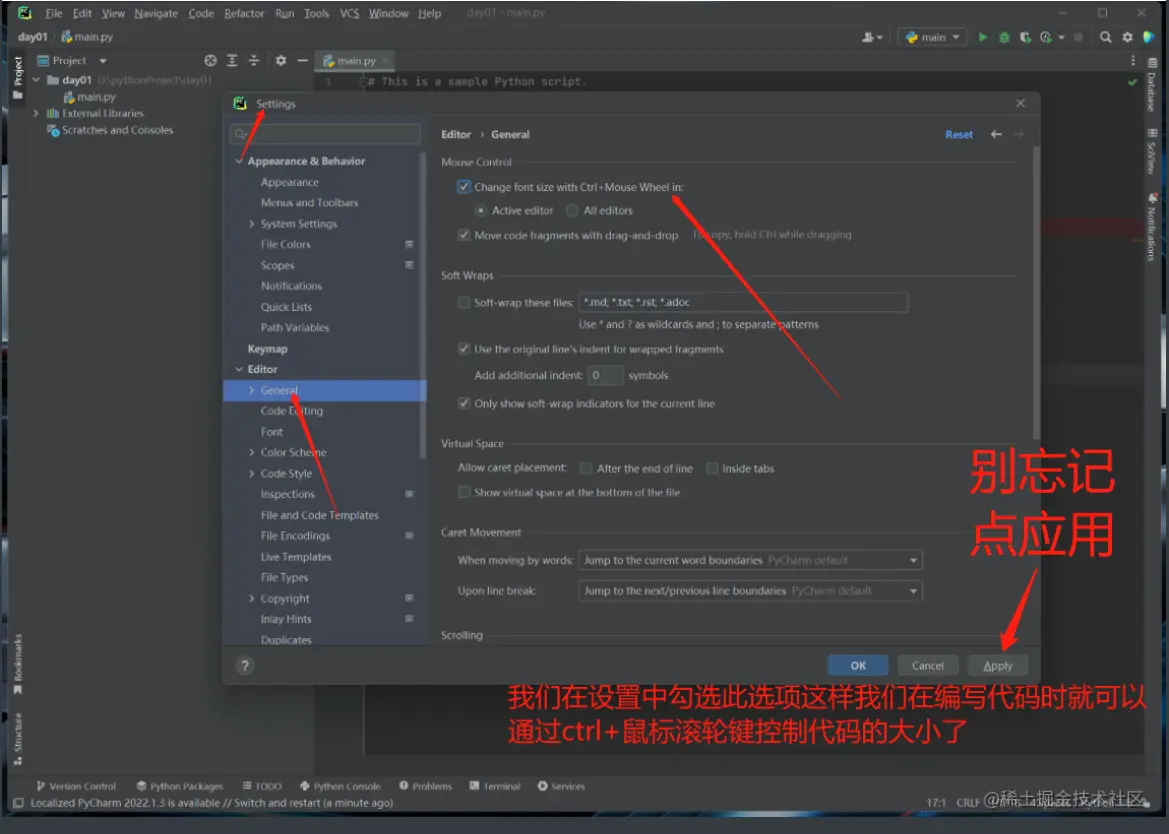
Task: Click the Run with Coverage icon
Action: [1026, 37]
